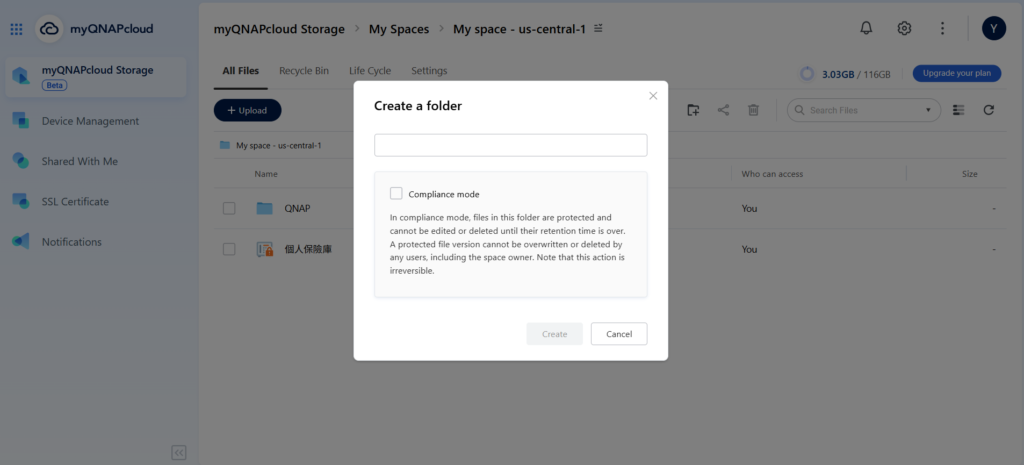The image size is (1024, 465).
Task: Open Device Management in the sidebar
Action: point(90,121)
